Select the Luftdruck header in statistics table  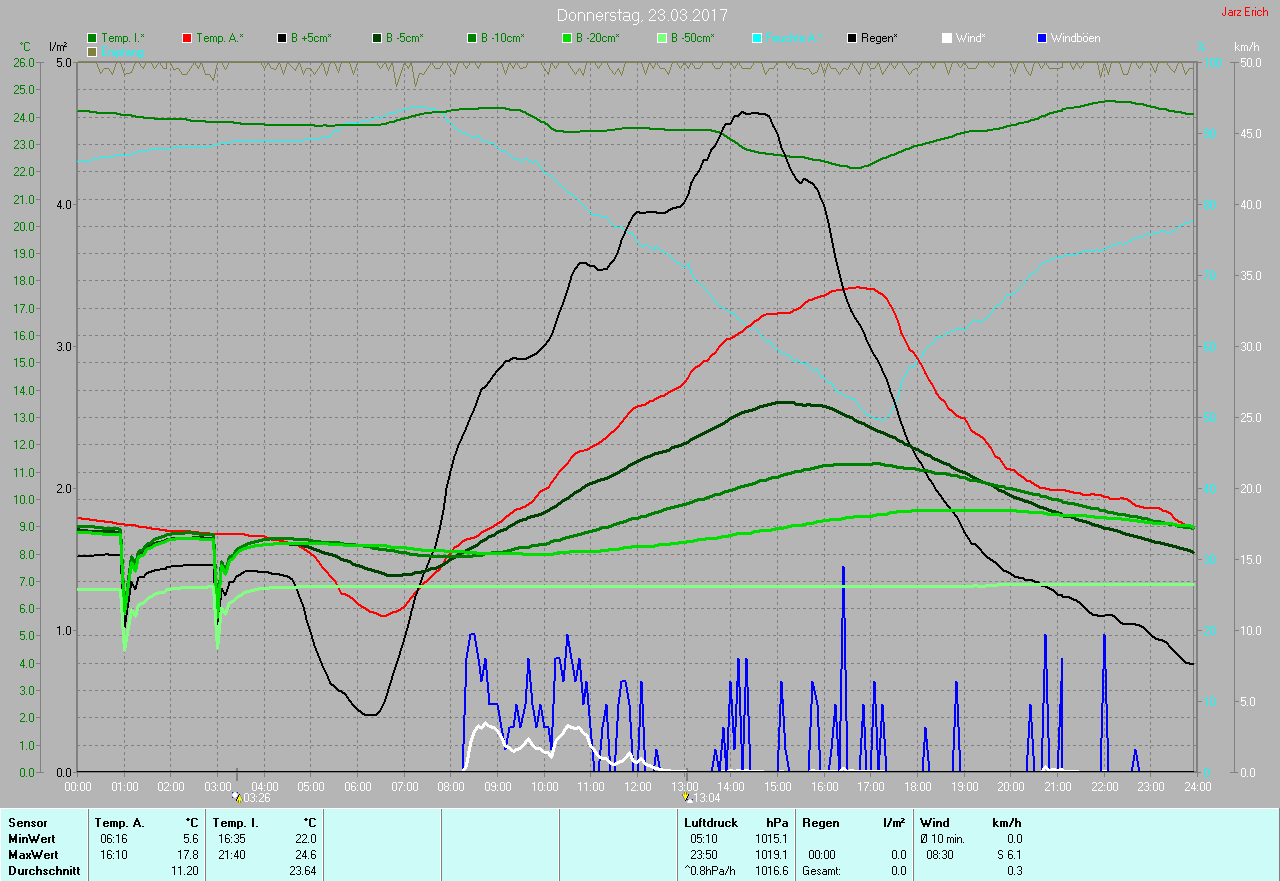711,823
